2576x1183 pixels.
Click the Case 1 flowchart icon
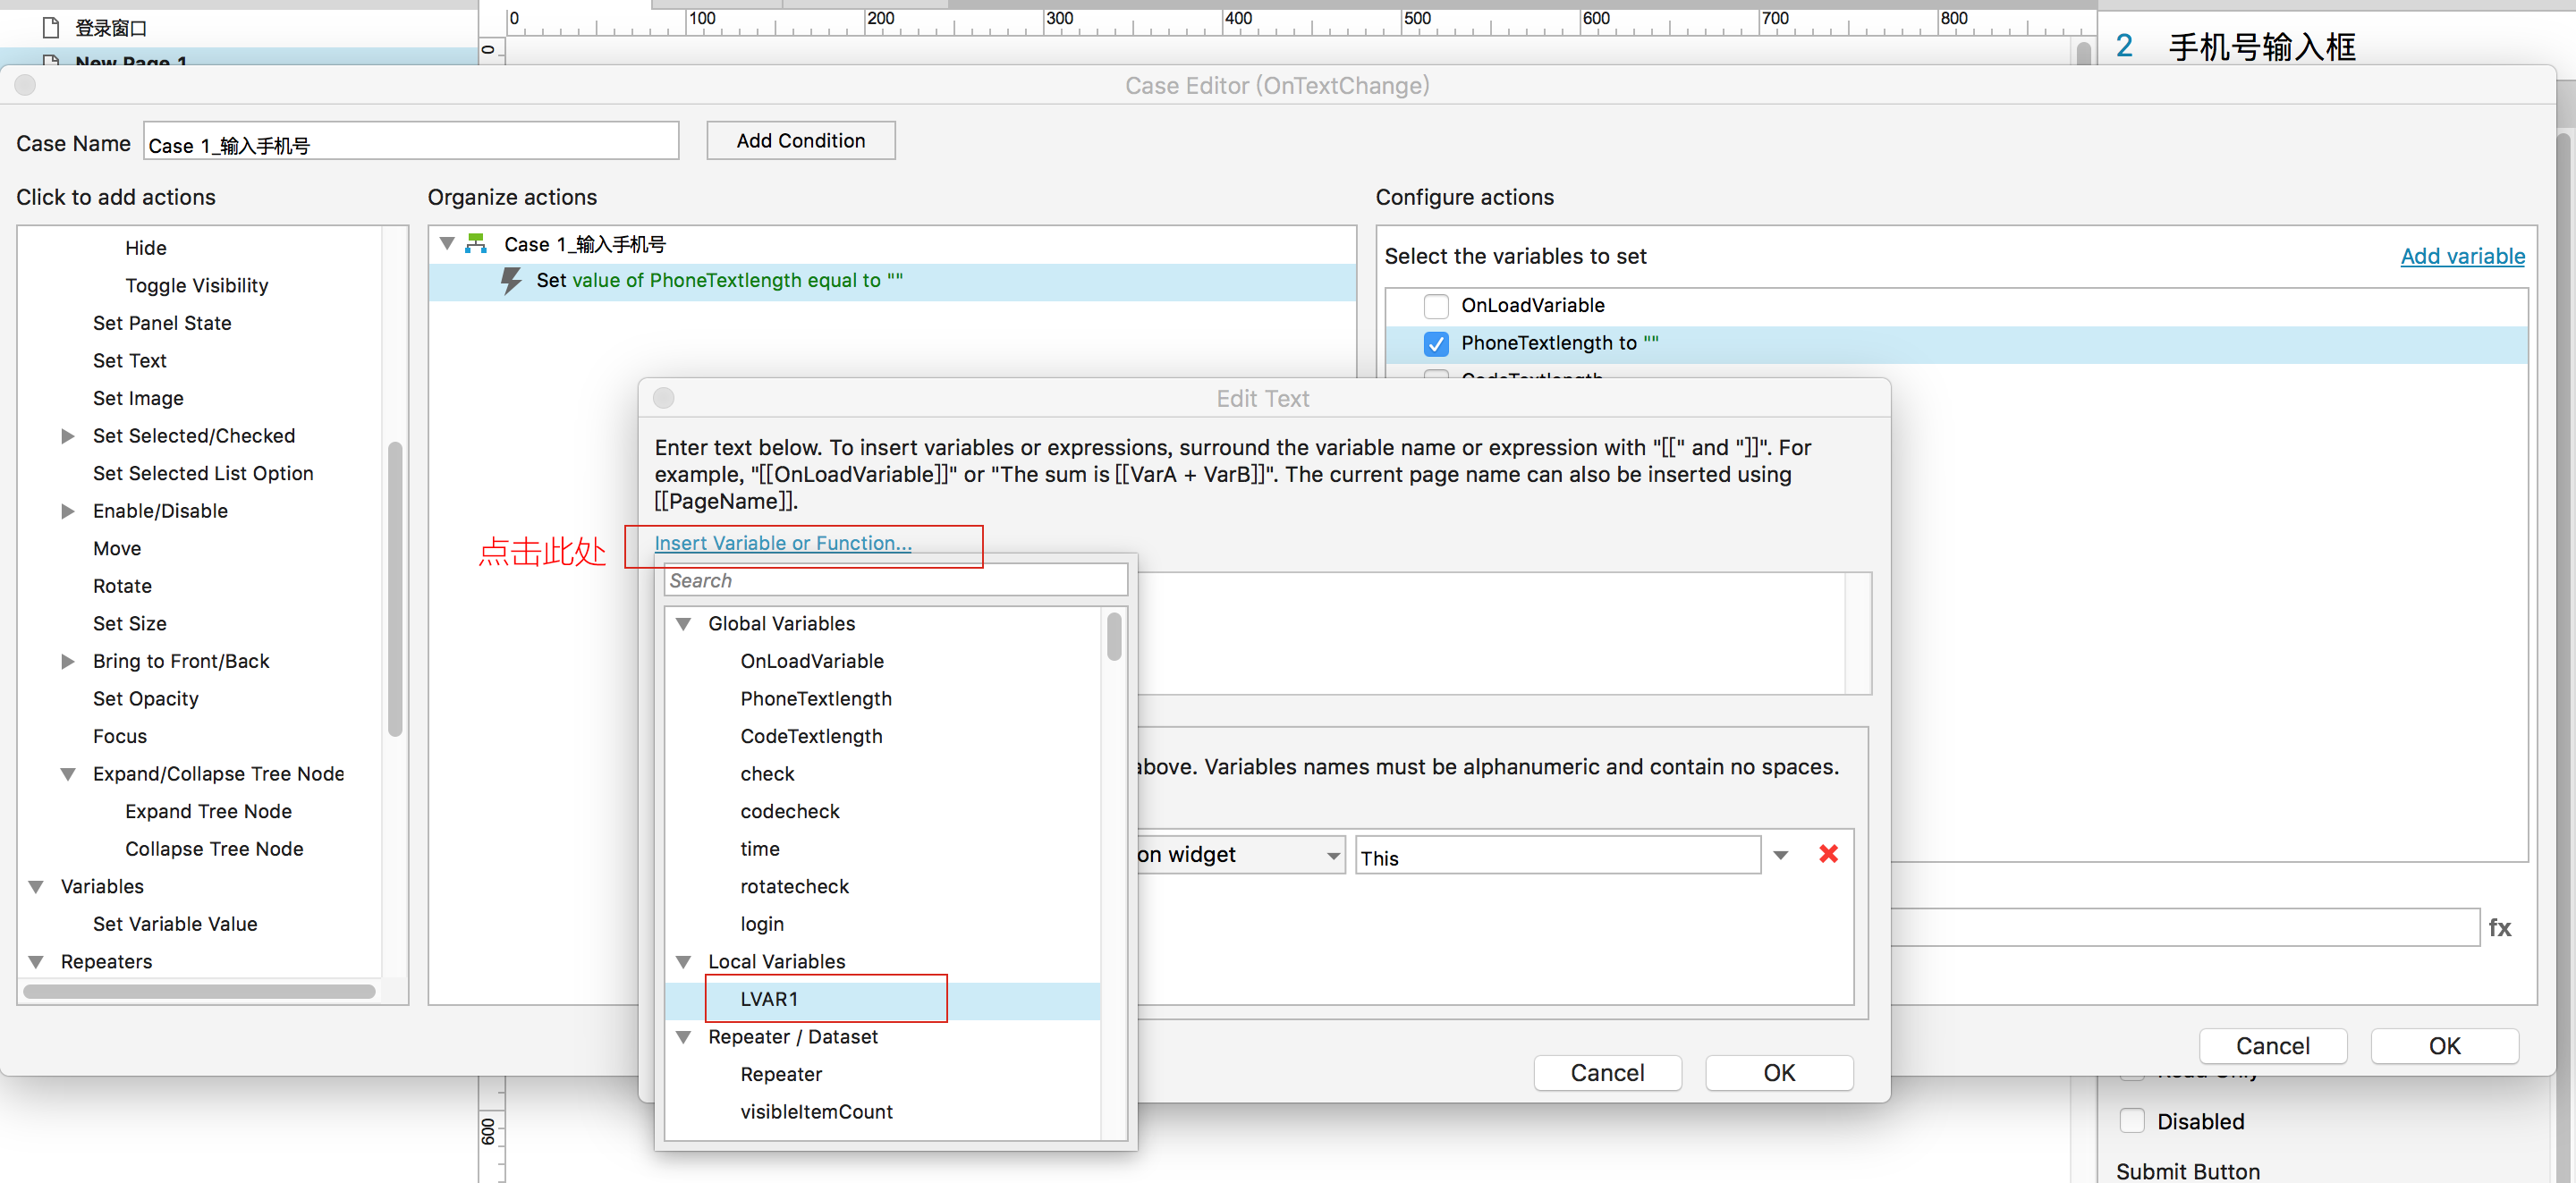[x=476, y=244]
